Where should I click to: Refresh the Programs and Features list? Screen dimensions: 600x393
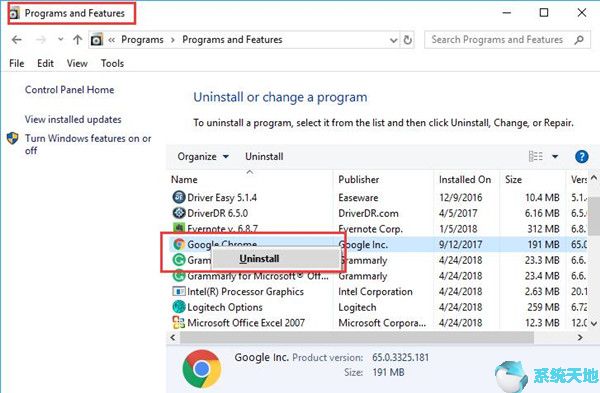(x=408, y=40)
